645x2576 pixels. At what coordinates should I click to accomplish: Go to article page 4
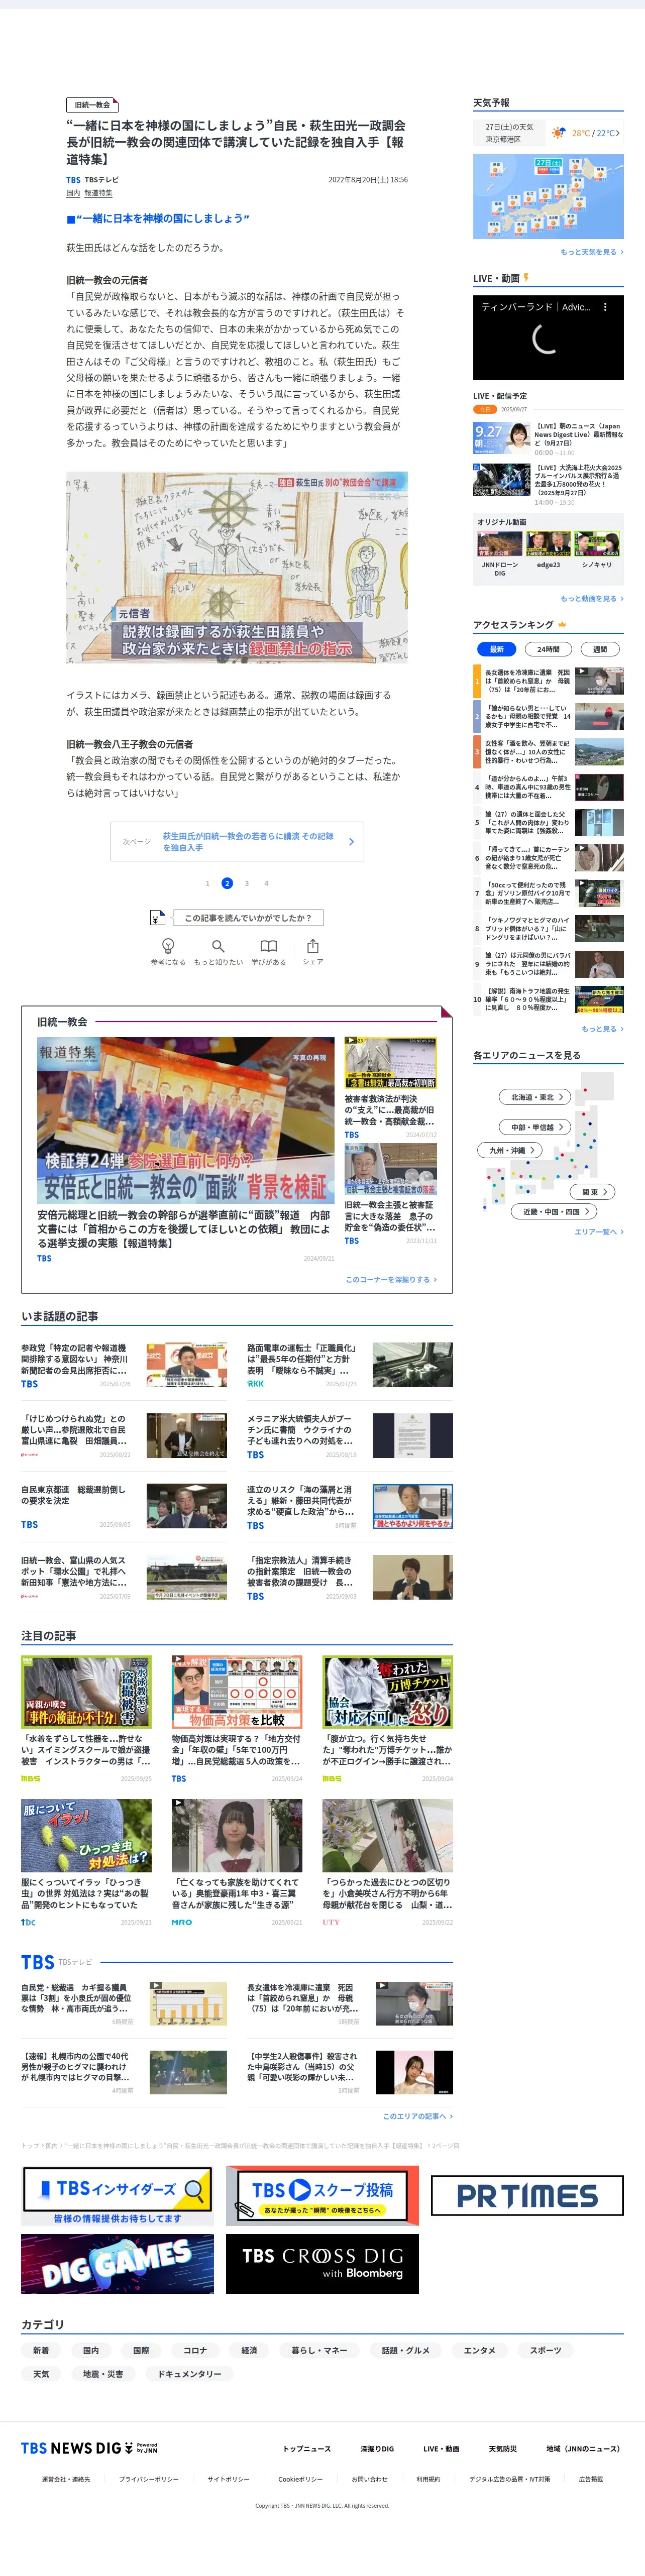tap(266, 883)
